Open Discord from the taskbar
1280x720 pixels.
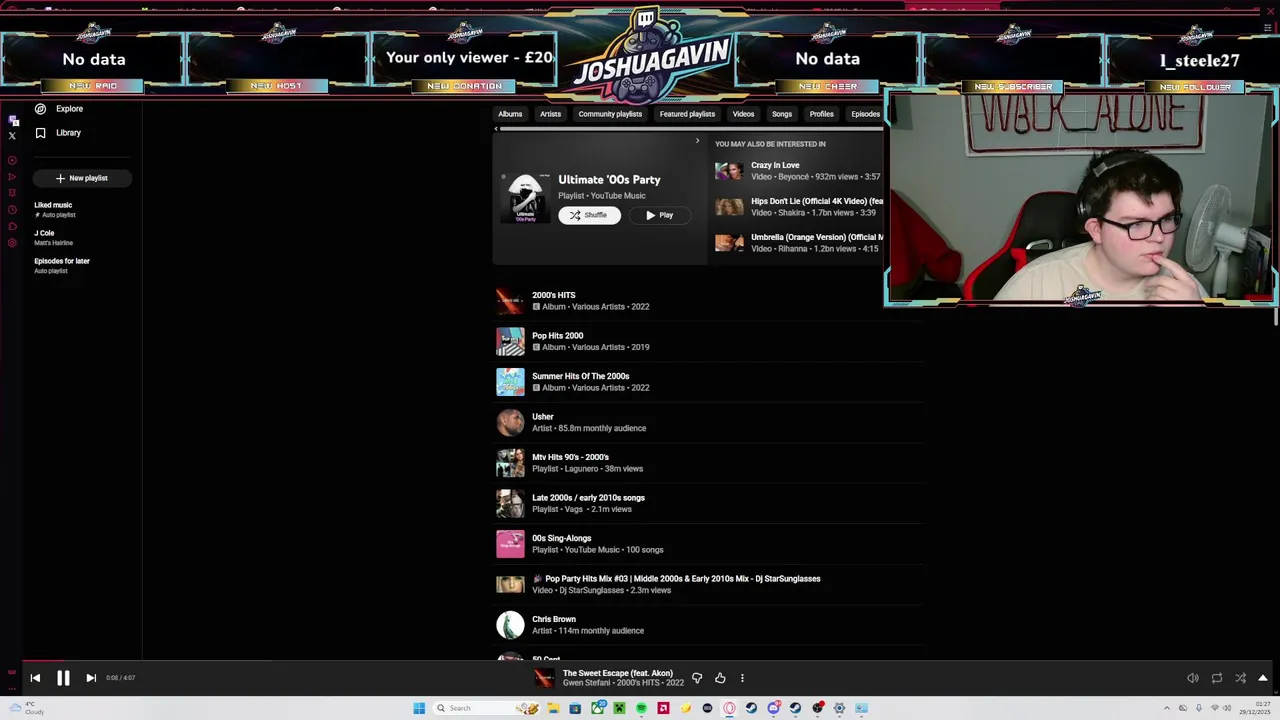pos(774,708)
